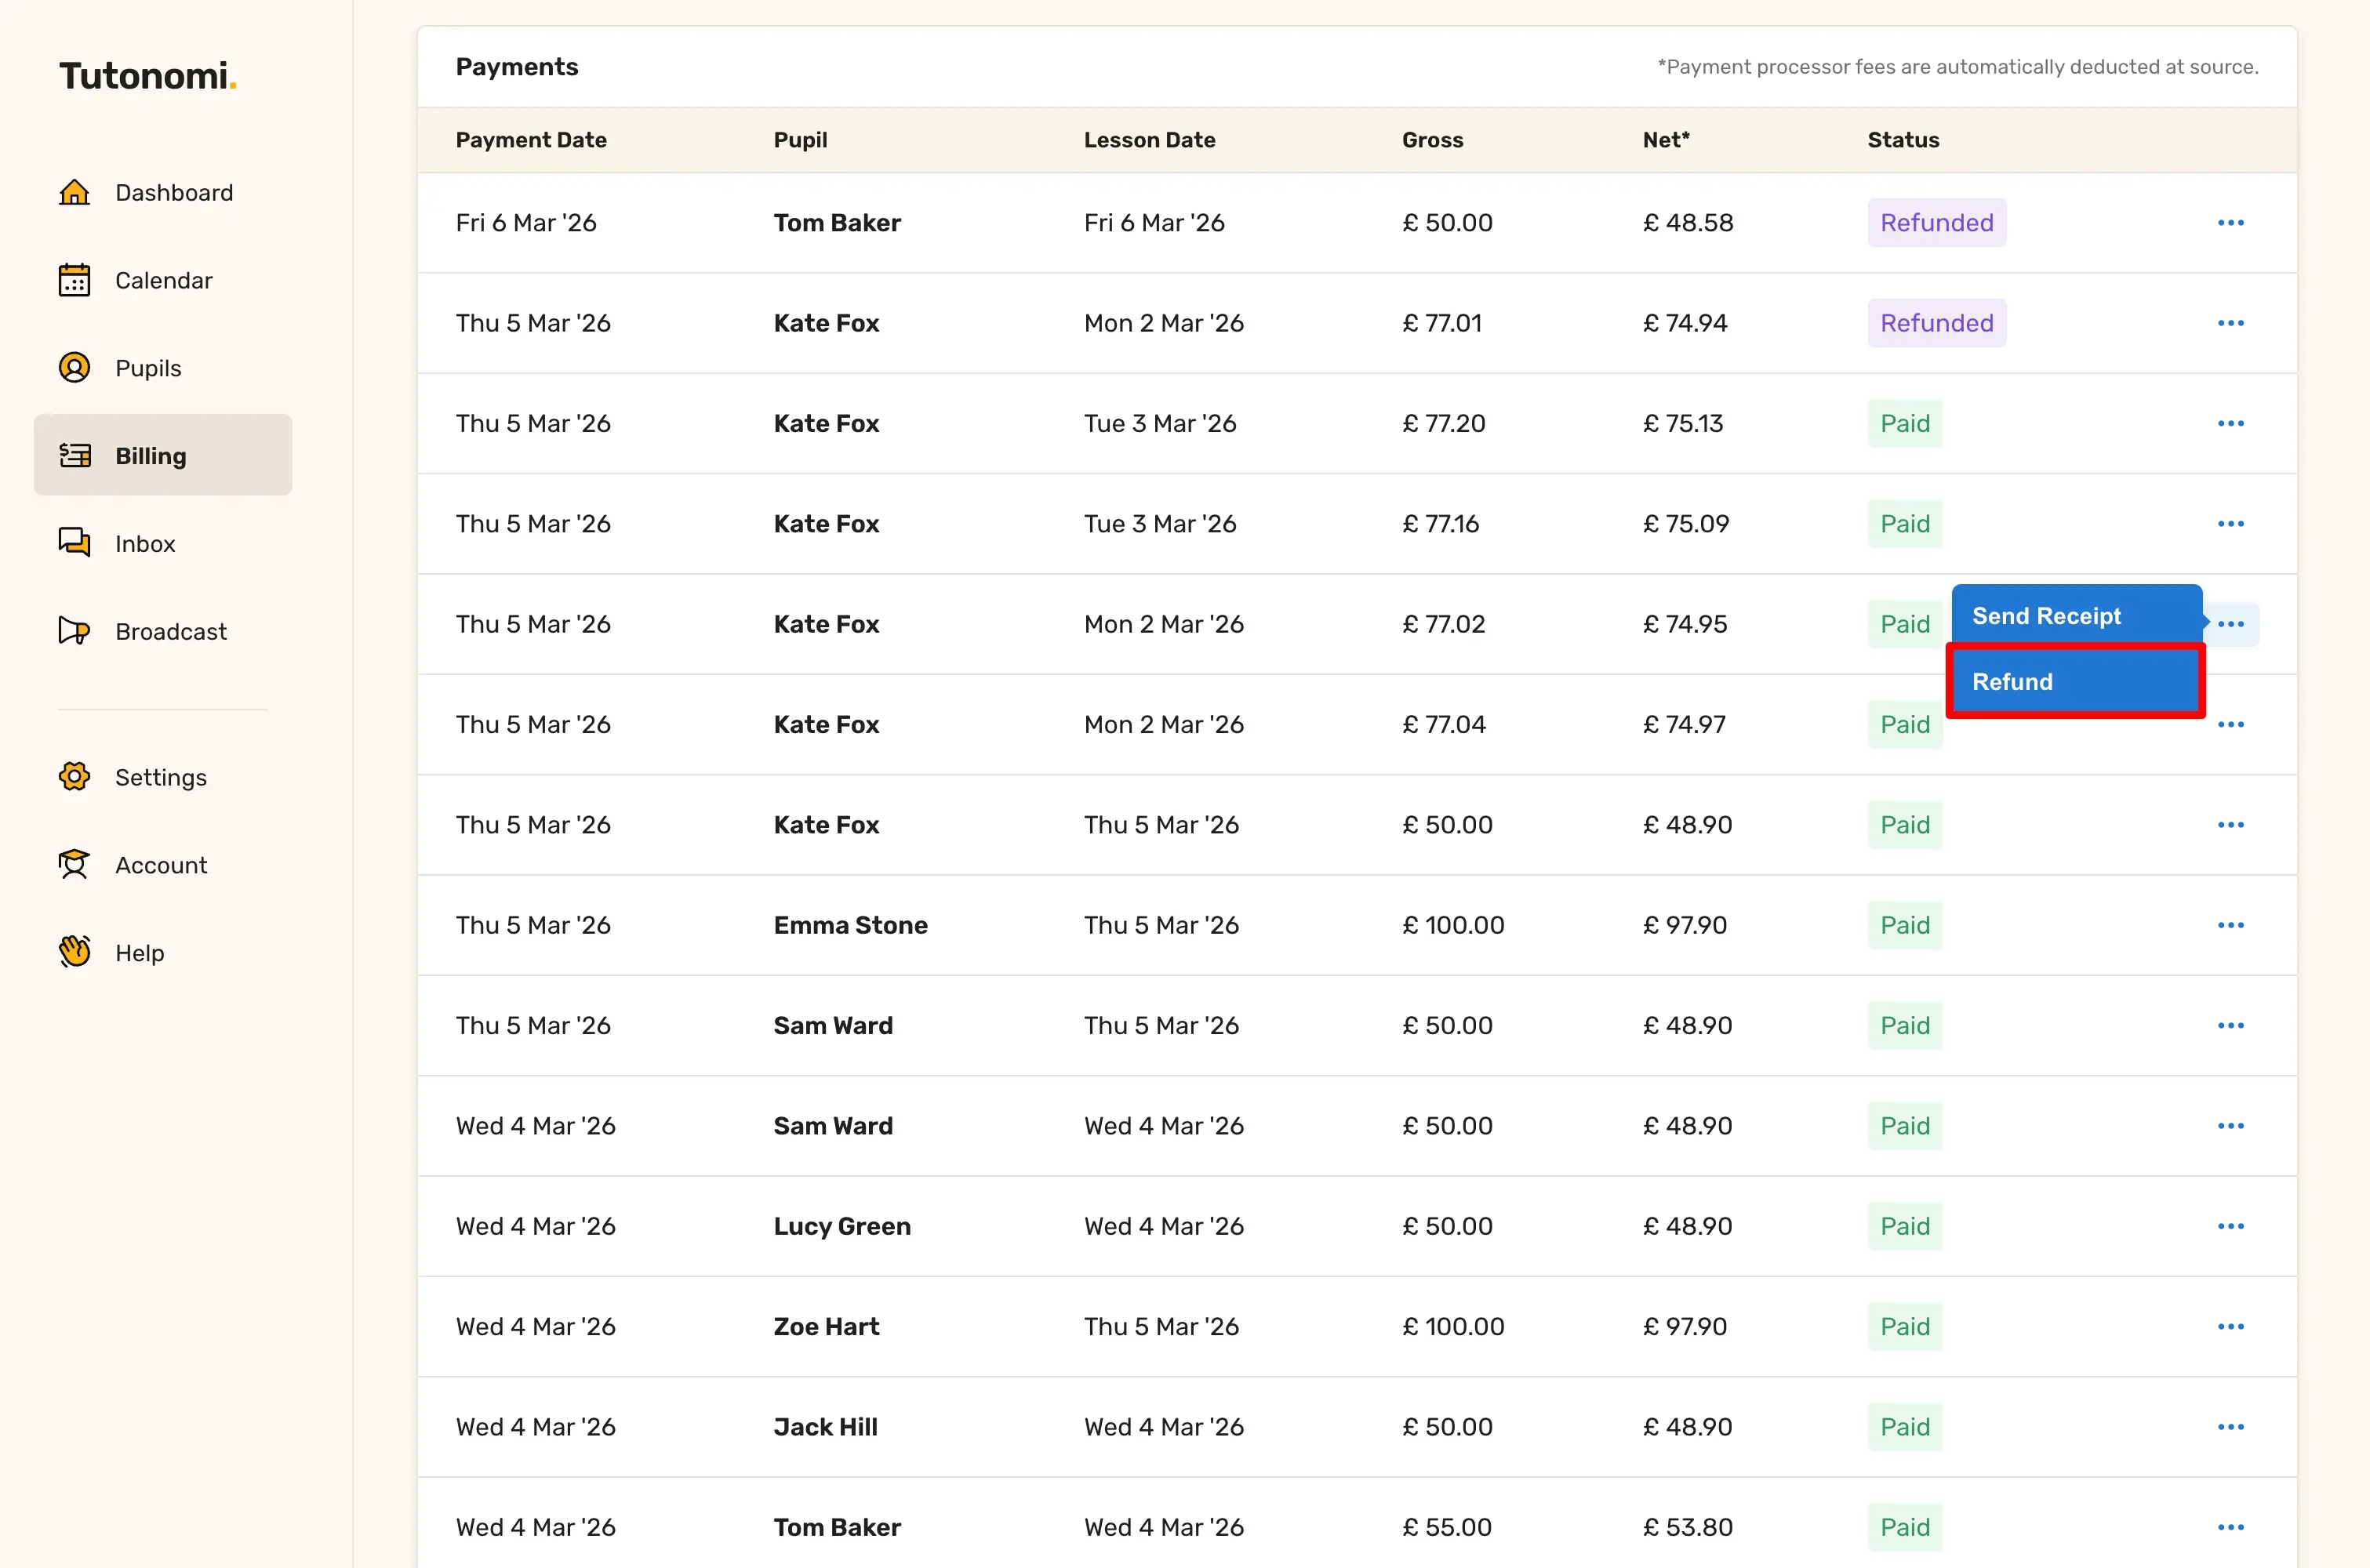Image resolution: width=2370 pixels, height=1568 pixels.
Task: Open Inbox chat bubble icon
Action: (74, 543)
